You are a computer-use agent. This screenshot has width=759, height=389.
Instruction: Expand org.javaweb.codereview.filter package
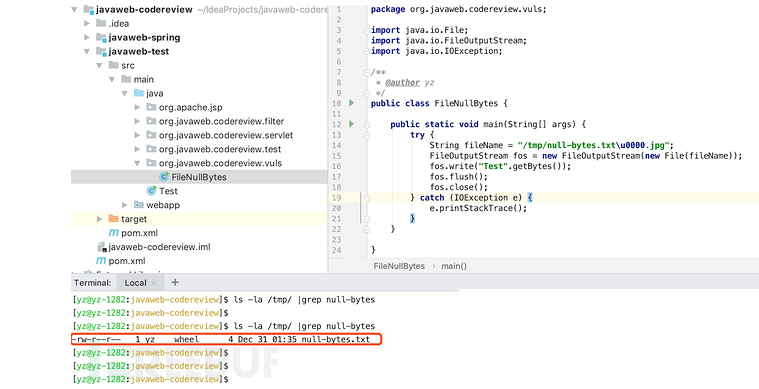click(137, 121)
